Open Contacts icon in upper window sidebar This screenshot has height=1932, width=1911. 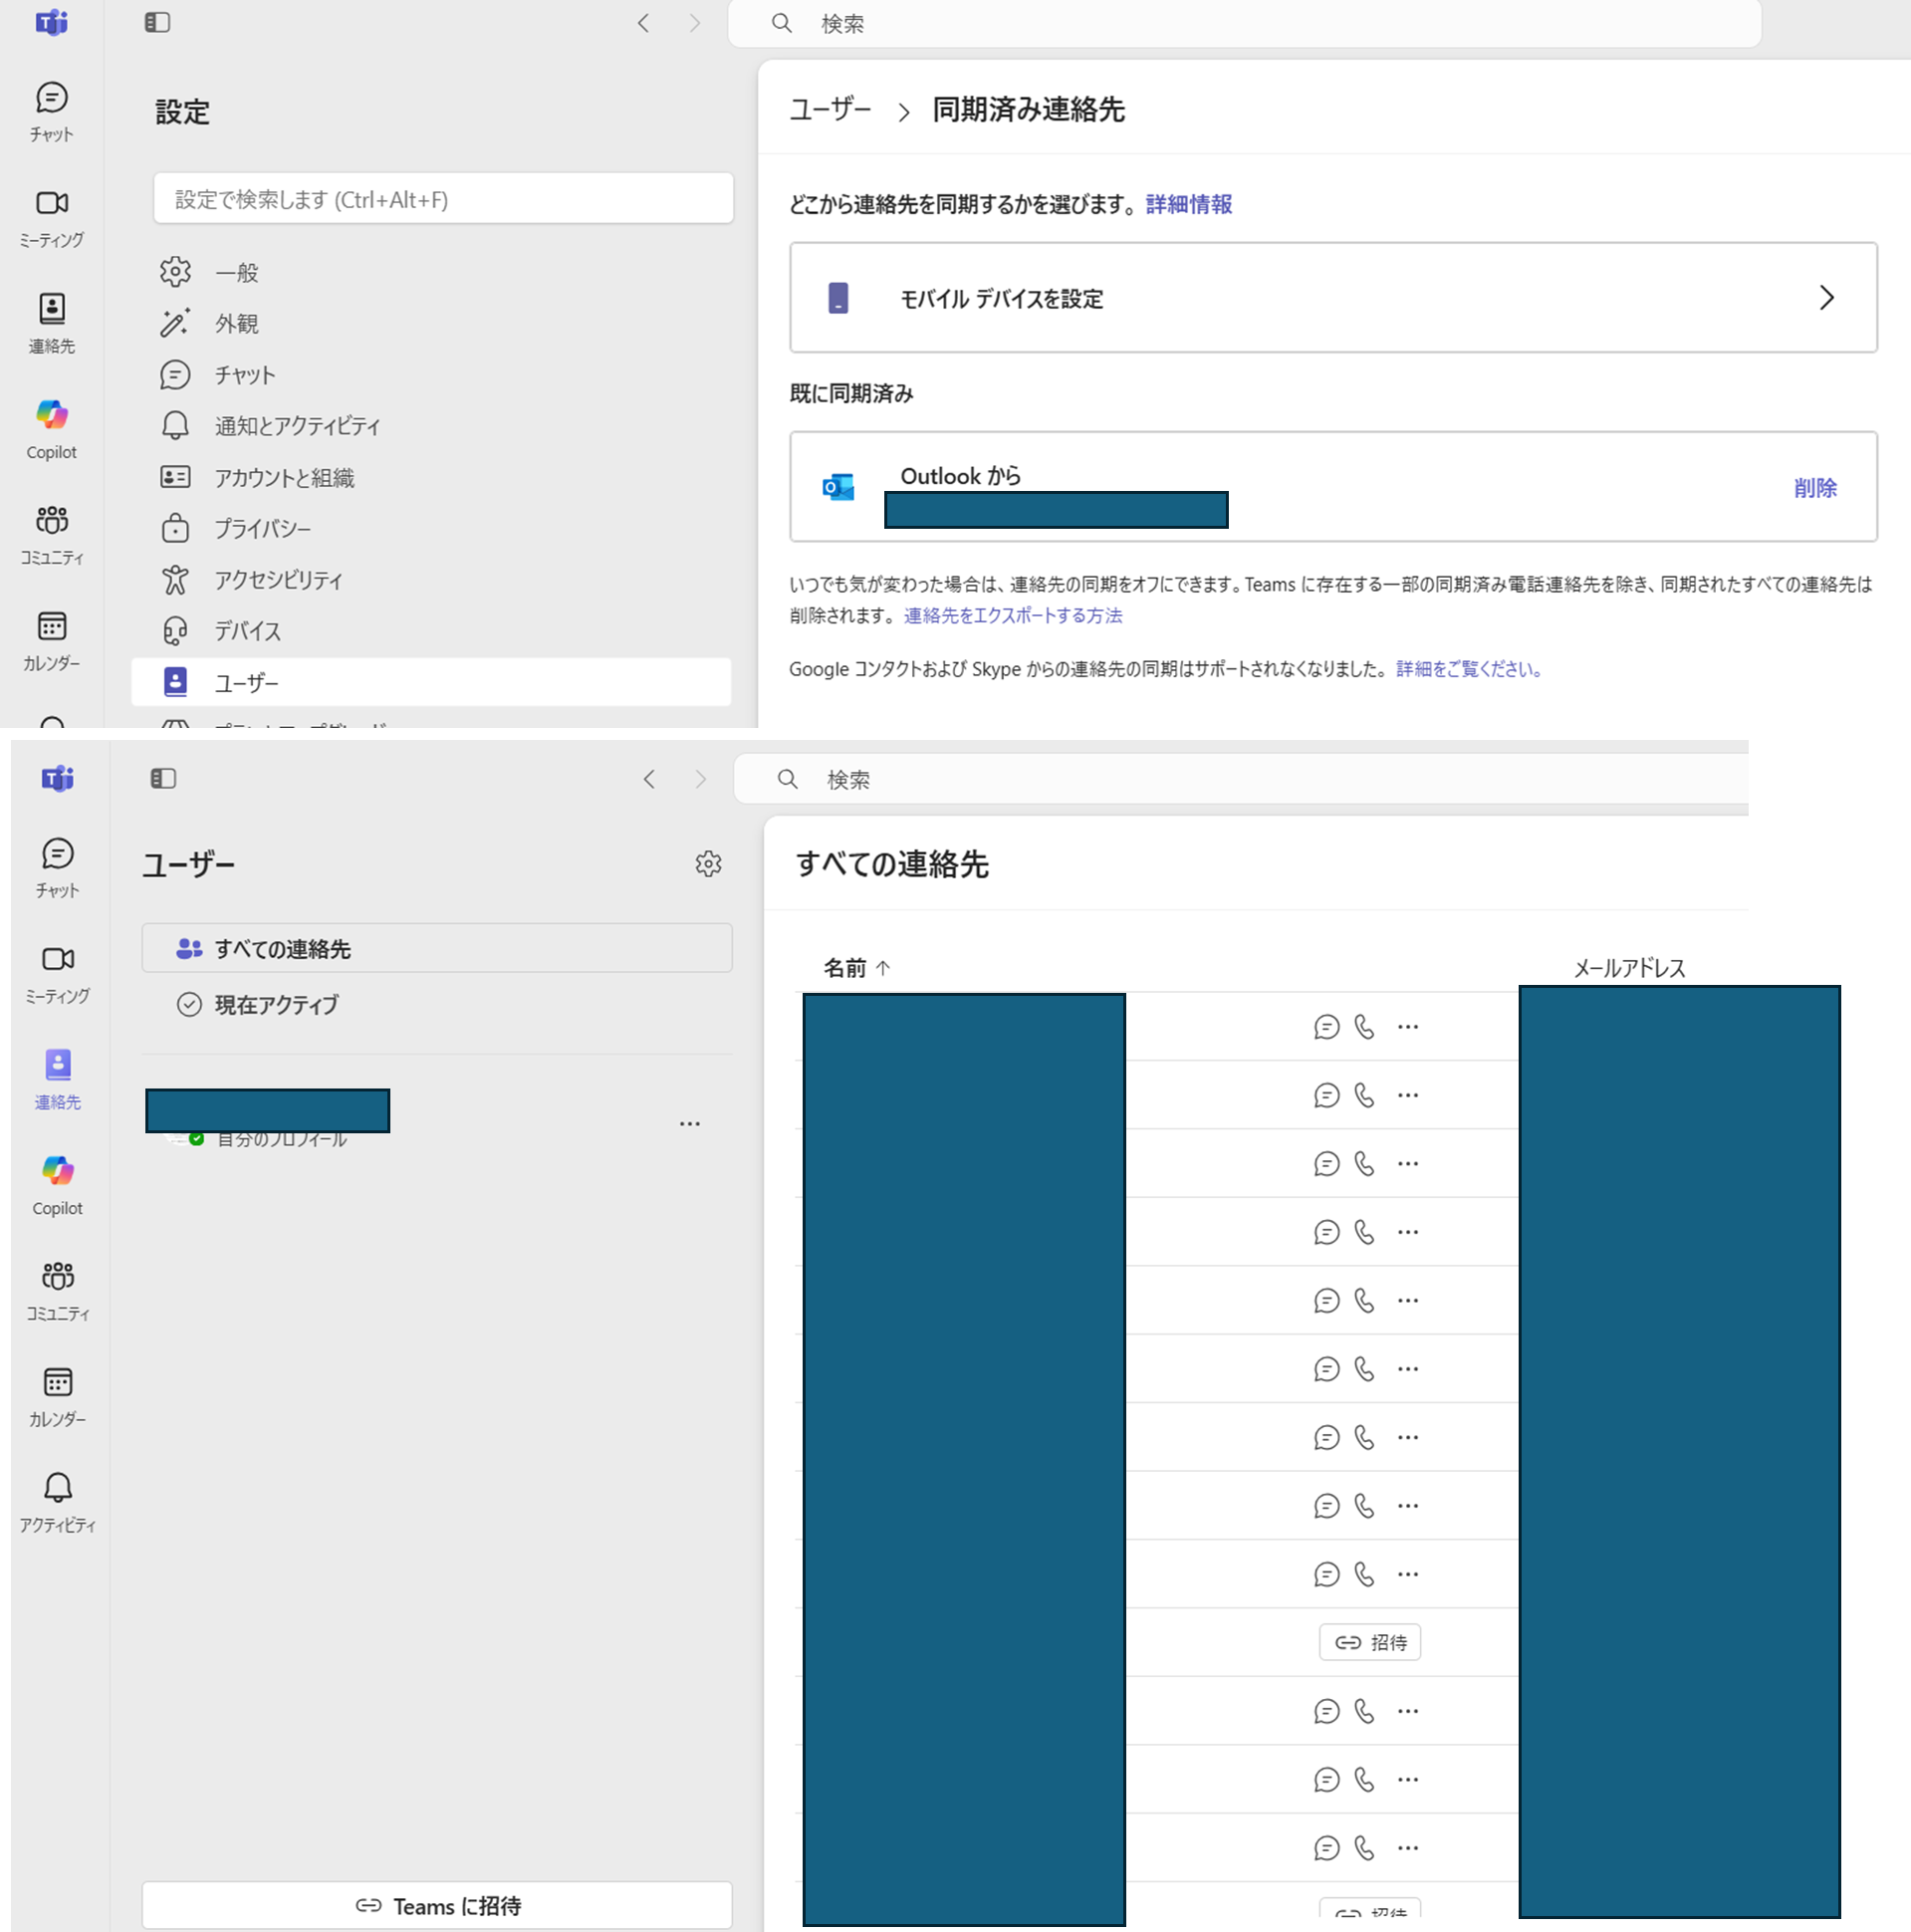[x=51, y=324]
